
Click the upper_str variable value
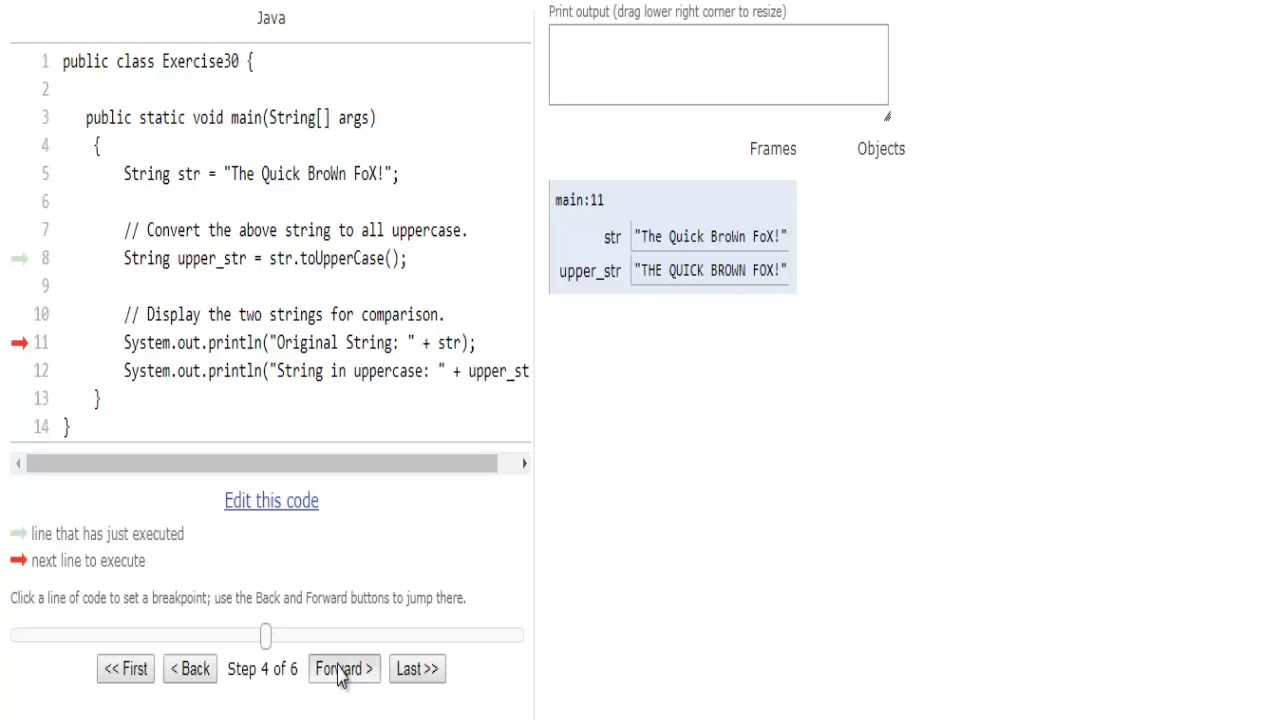tap(710, 271)
